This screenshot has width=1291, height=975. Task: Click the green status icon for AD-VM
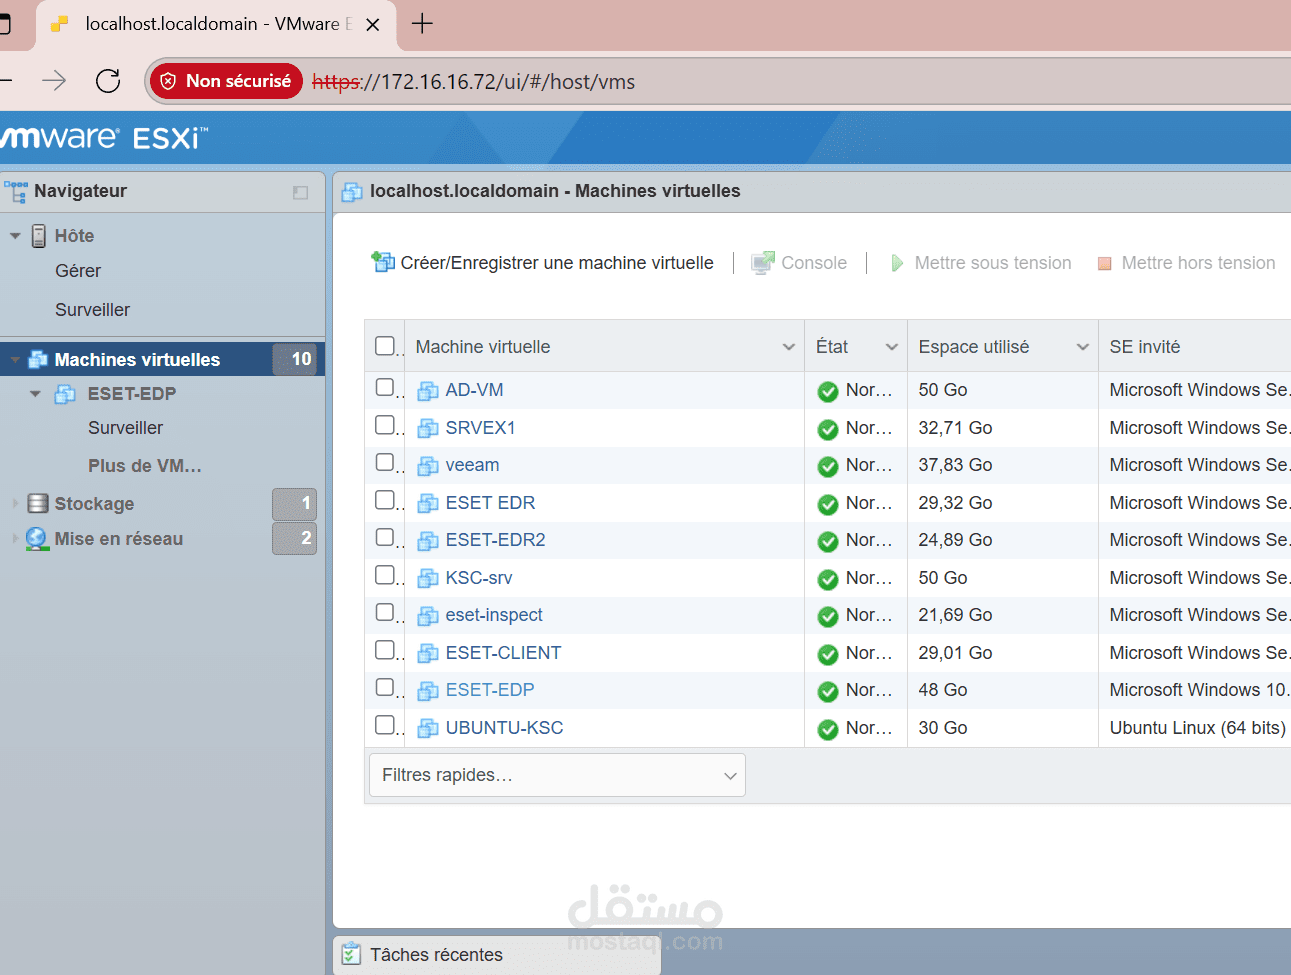point(828,391)
